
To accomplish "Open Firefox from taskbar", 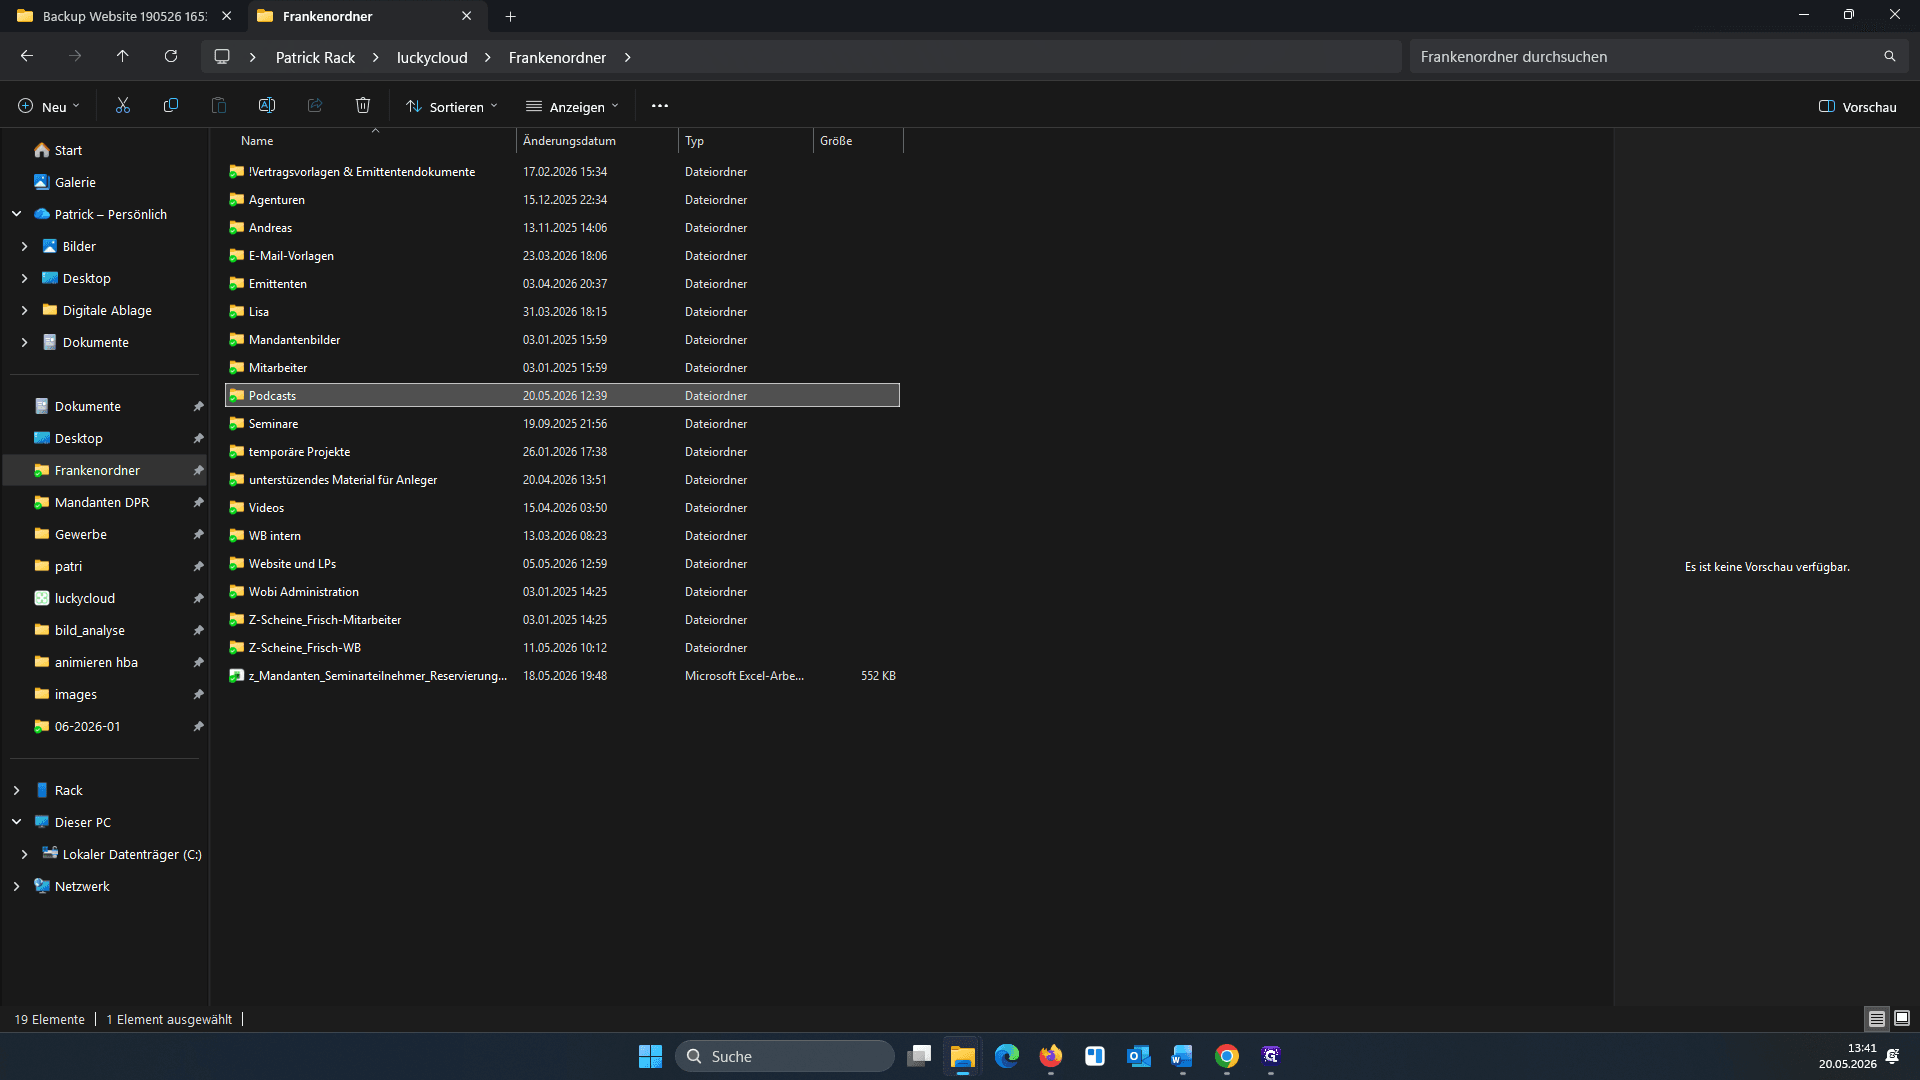I will [x=1051, y=1056].
